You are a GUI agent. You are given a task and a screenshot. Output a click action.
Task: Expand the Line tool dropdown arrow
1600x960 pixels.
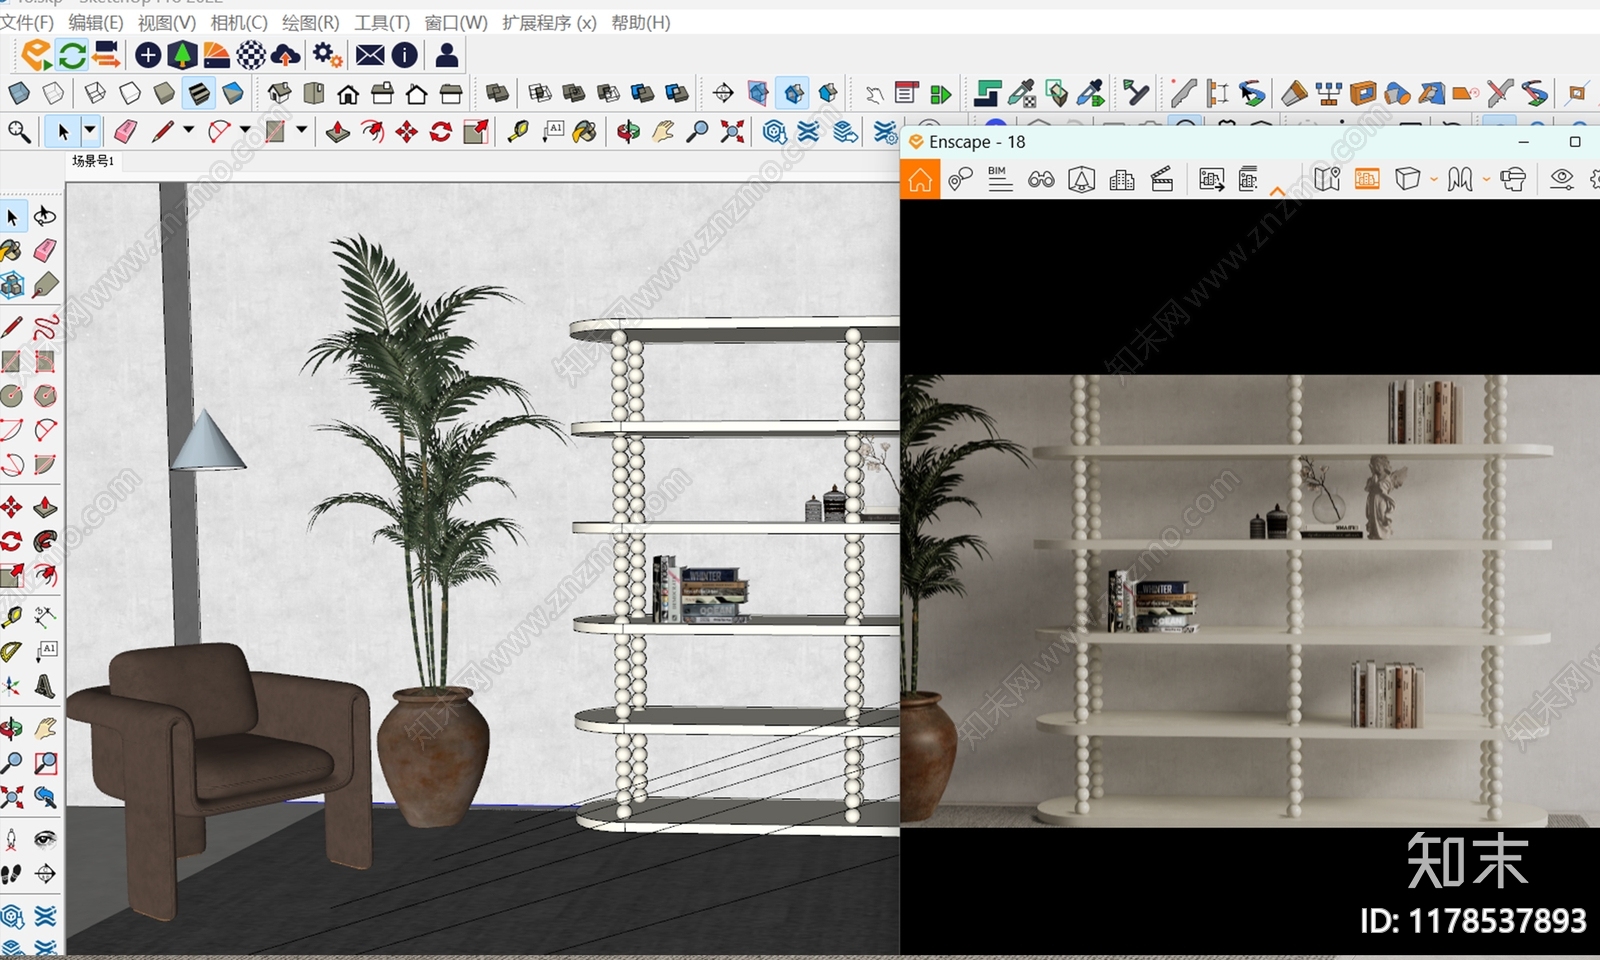click(188, 130)
